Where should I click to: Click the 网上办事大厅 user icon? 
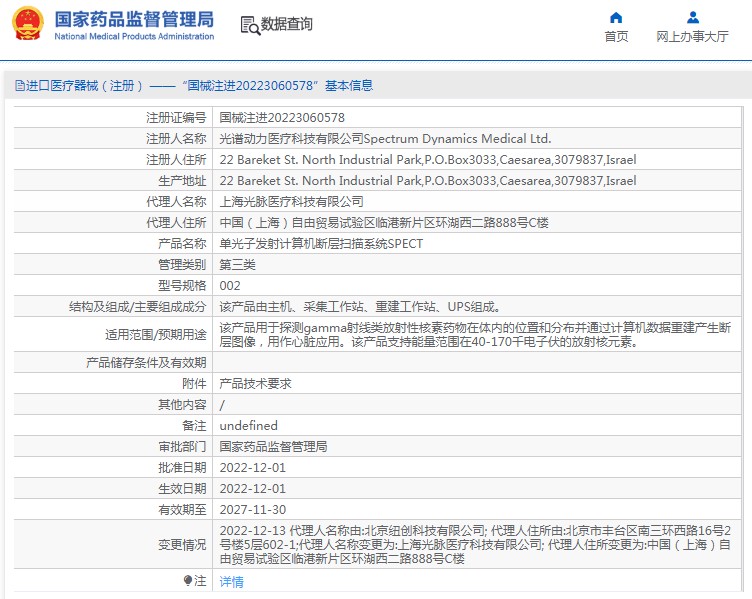[x=693, y=18]
